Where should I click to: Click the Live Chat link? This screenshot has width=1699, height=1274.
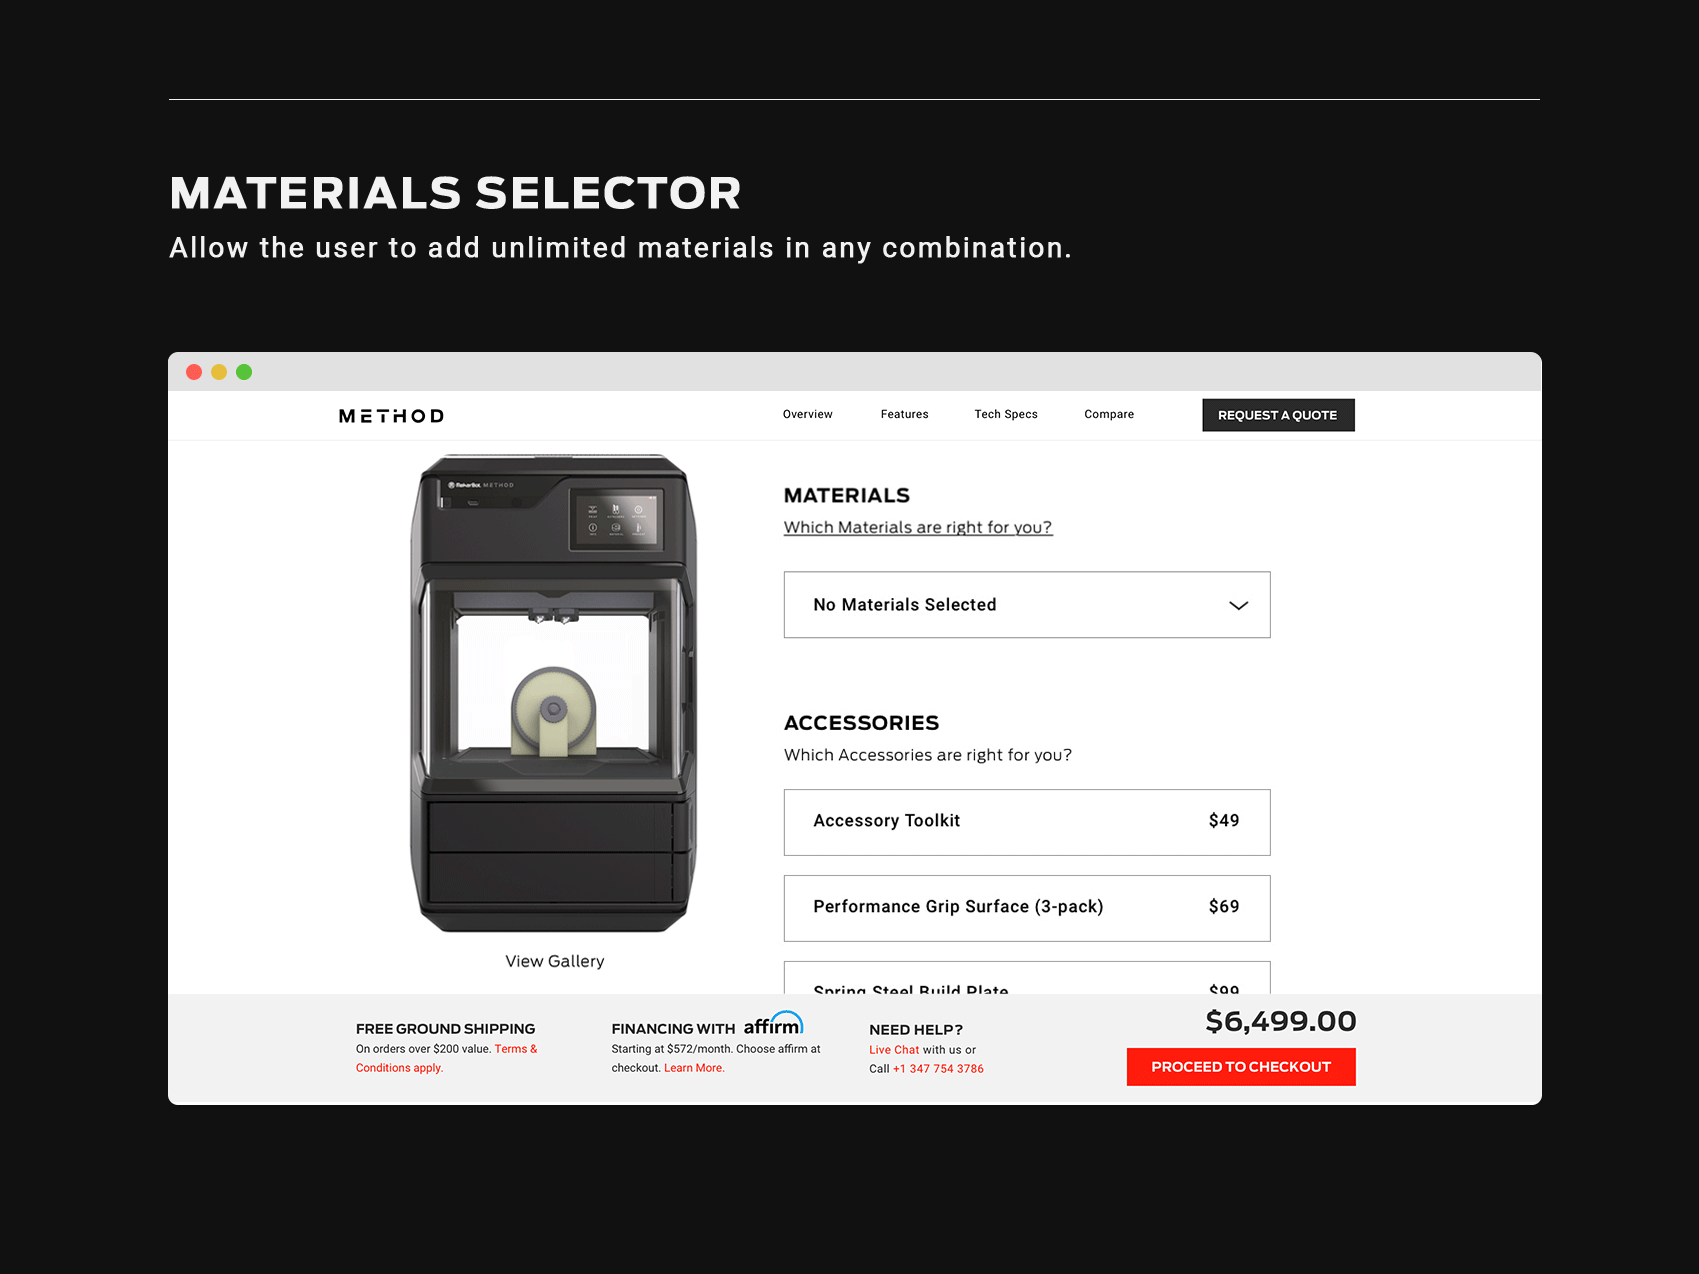pyautogui.click(x=894, y=1050)
